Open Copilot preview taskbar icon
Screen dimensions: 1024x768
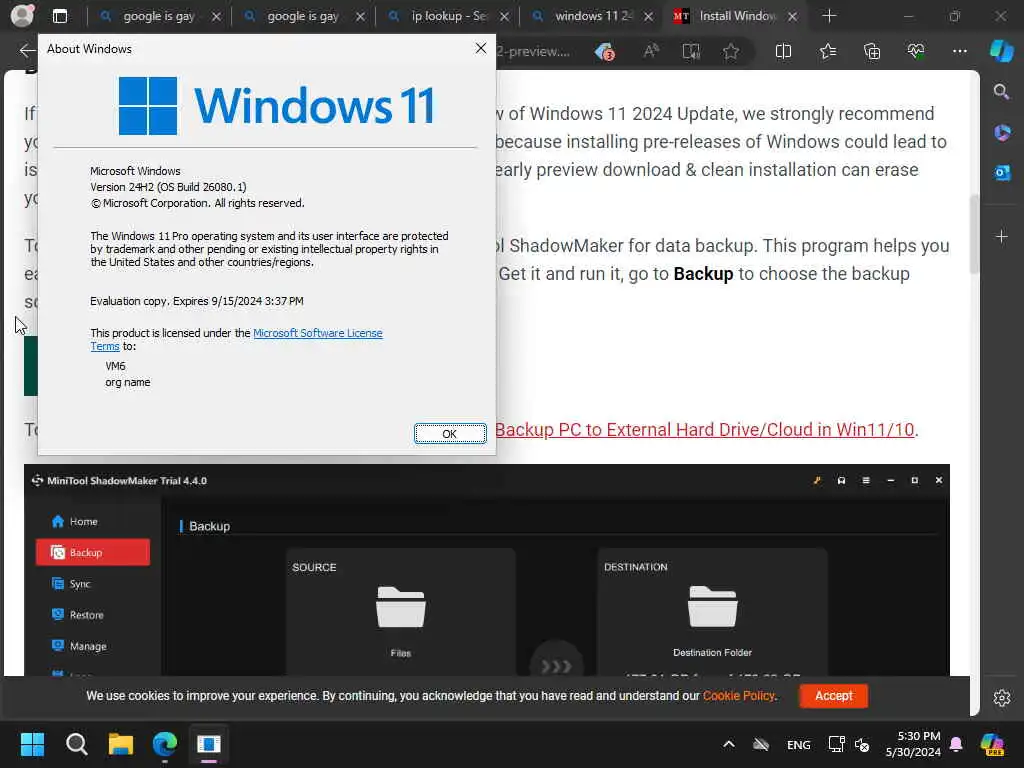993,744
